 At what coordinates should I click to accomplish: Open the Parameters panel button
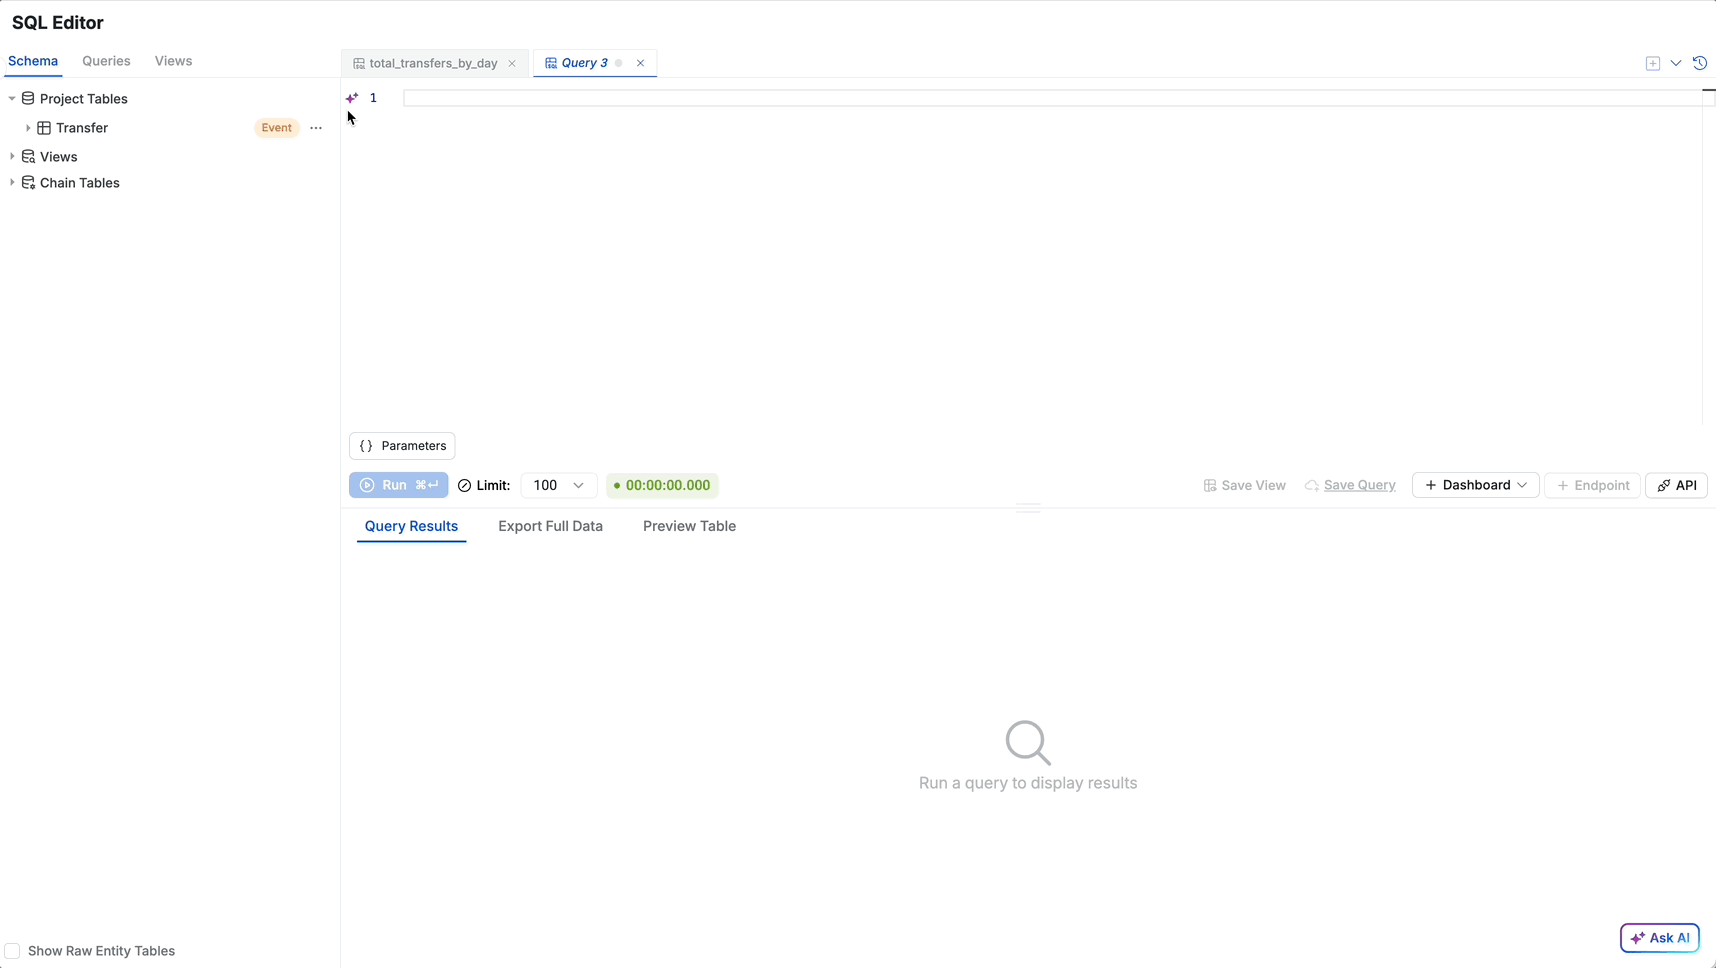pos(402,446)
